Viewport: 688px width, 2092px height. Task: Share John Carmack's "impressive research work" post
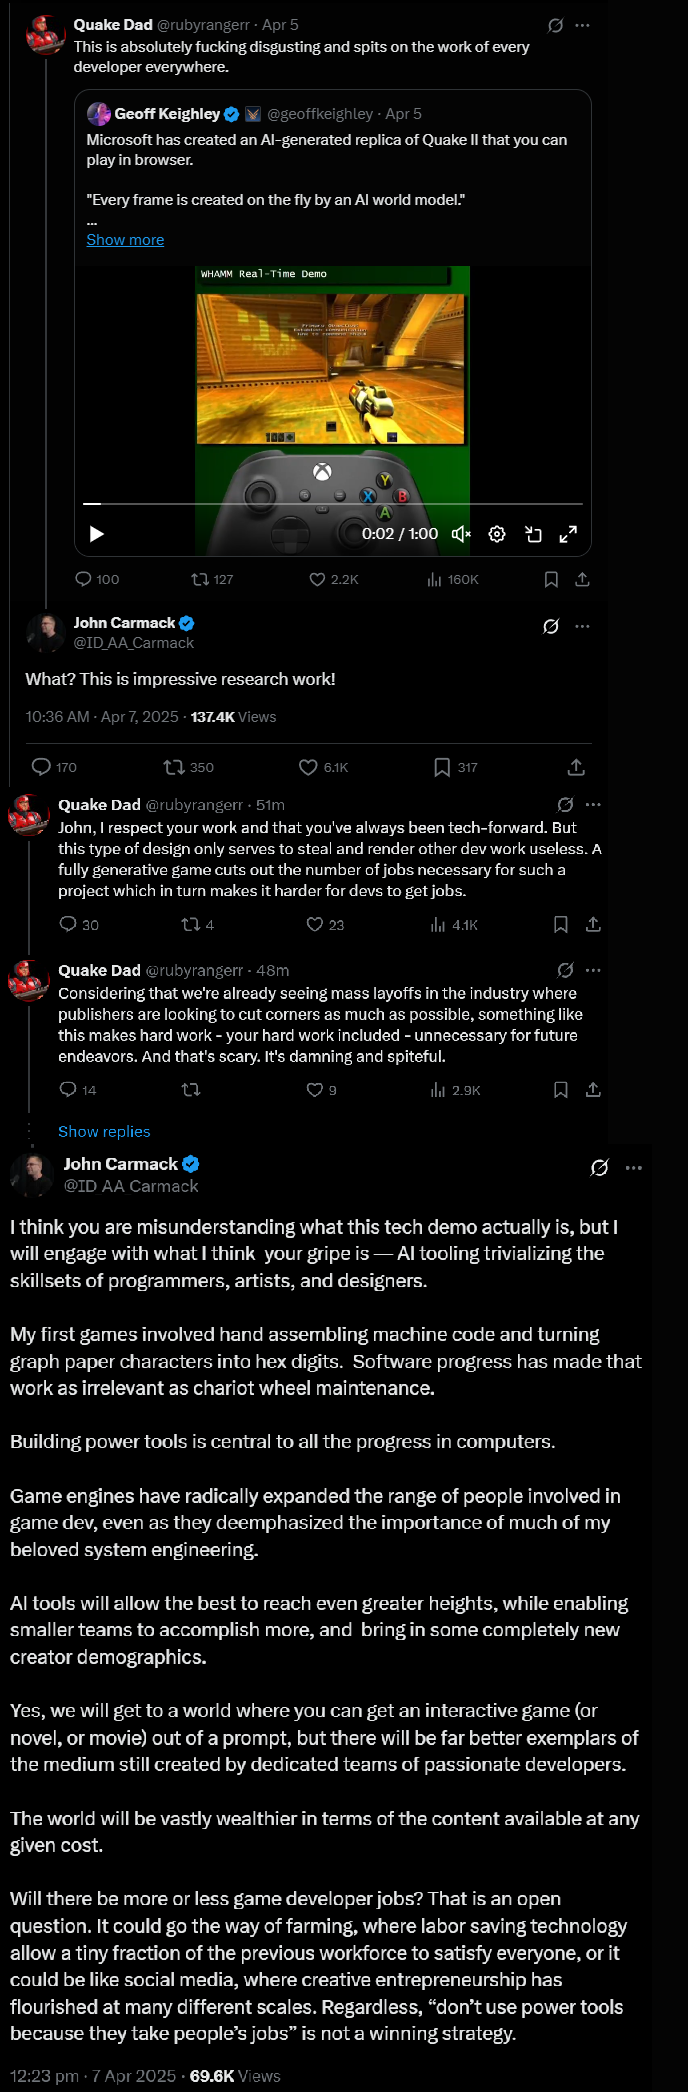coord(576,767)
